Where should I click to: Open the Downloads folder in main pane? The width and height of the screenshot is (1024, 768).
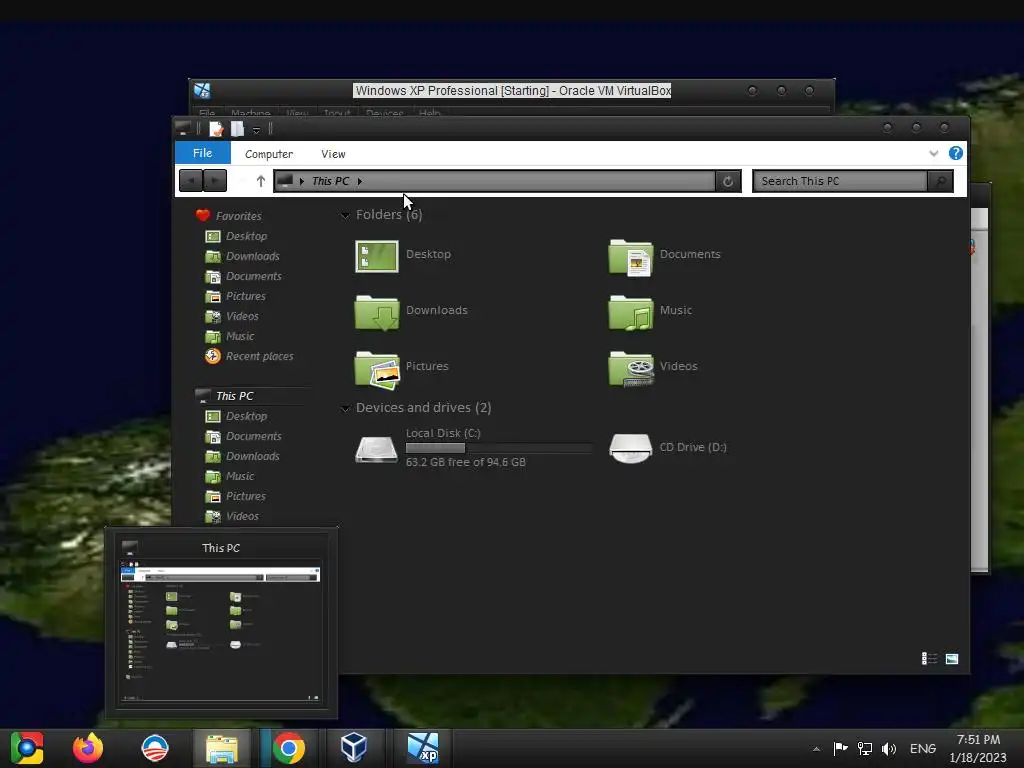411,312
